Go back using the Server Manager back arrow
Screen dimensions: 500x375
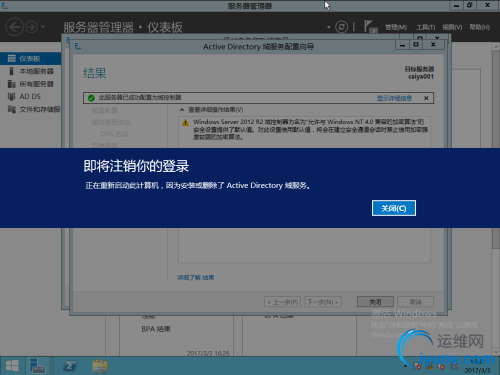pos(15,27)
